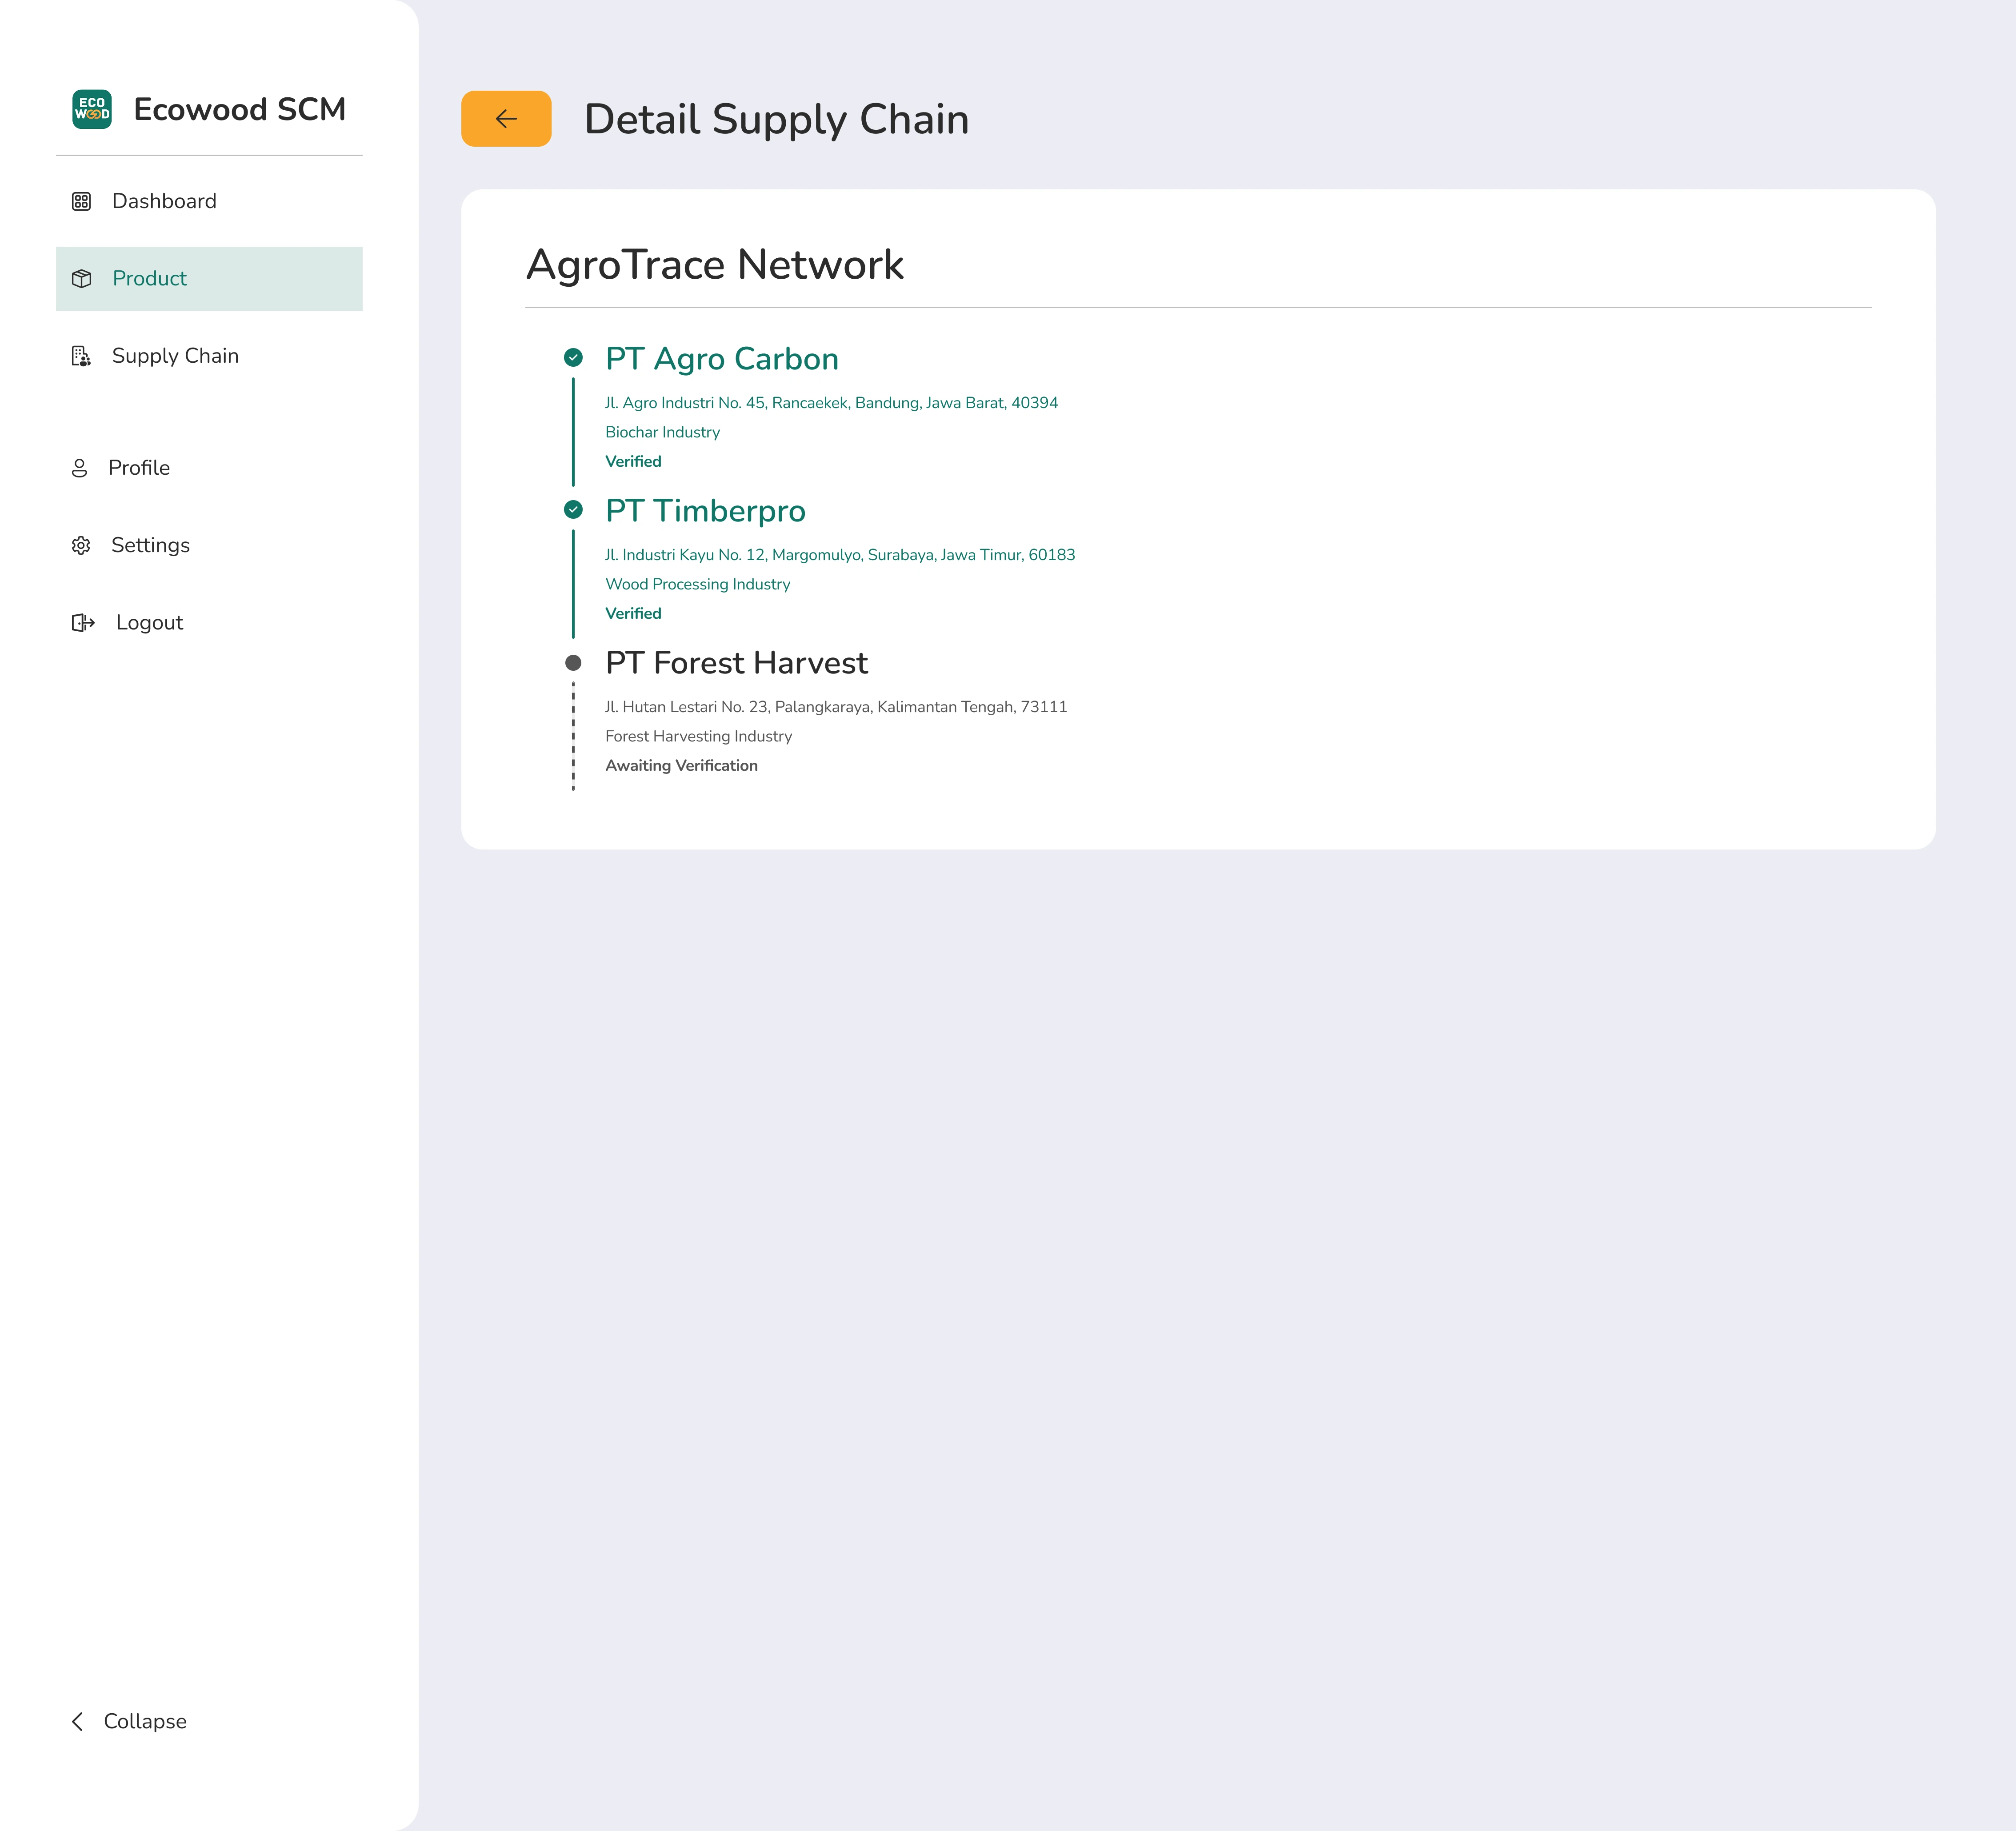Collapse the sidebar via Collapse label
This screenshot has width=2016, height=1831.
pyautogui.click(x=145, y=1721)
